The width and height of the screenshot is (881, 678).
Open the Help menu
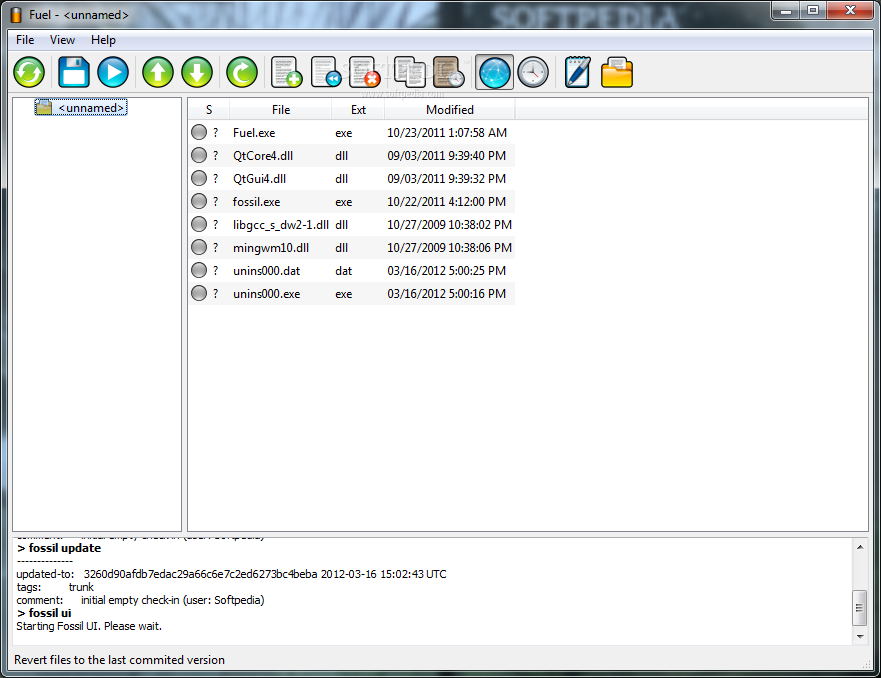click(x=103, y=40)
